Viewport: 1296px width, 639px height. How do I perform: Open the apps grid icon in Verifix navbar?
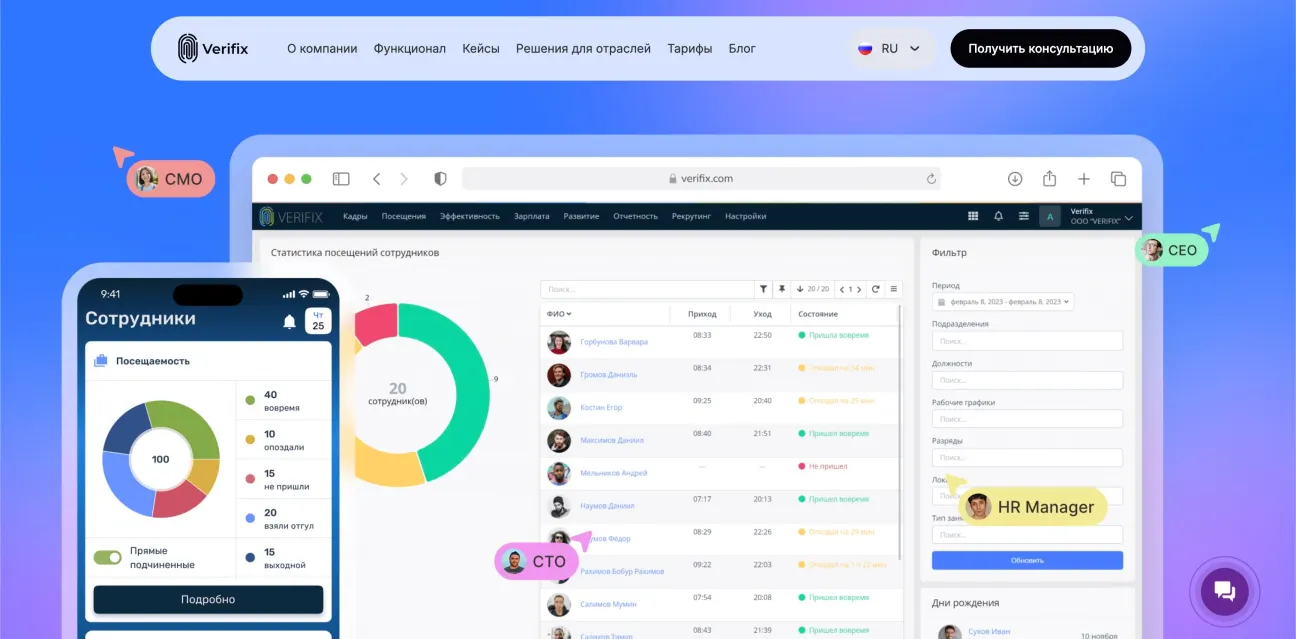[x=973, y=216]
